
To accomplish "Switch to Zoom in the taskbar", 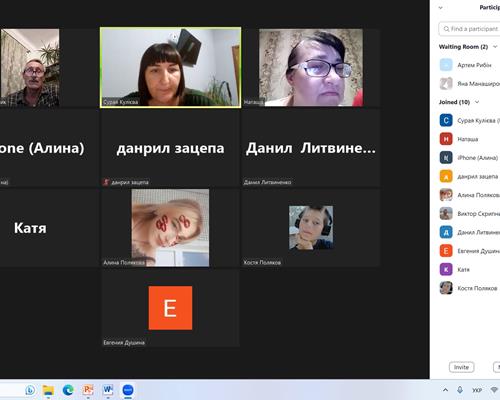I will [x=128, y=390].
